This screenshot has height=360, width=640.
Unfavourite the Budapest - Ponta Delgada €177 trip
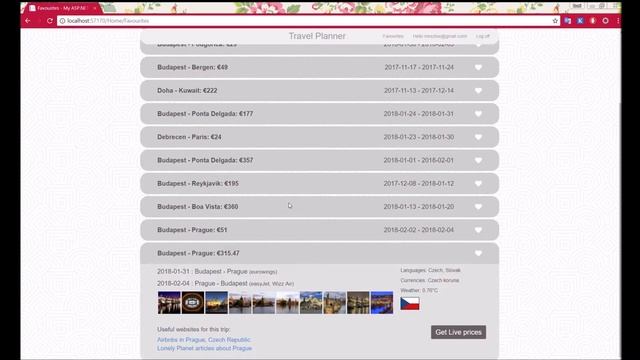point(478,114)
